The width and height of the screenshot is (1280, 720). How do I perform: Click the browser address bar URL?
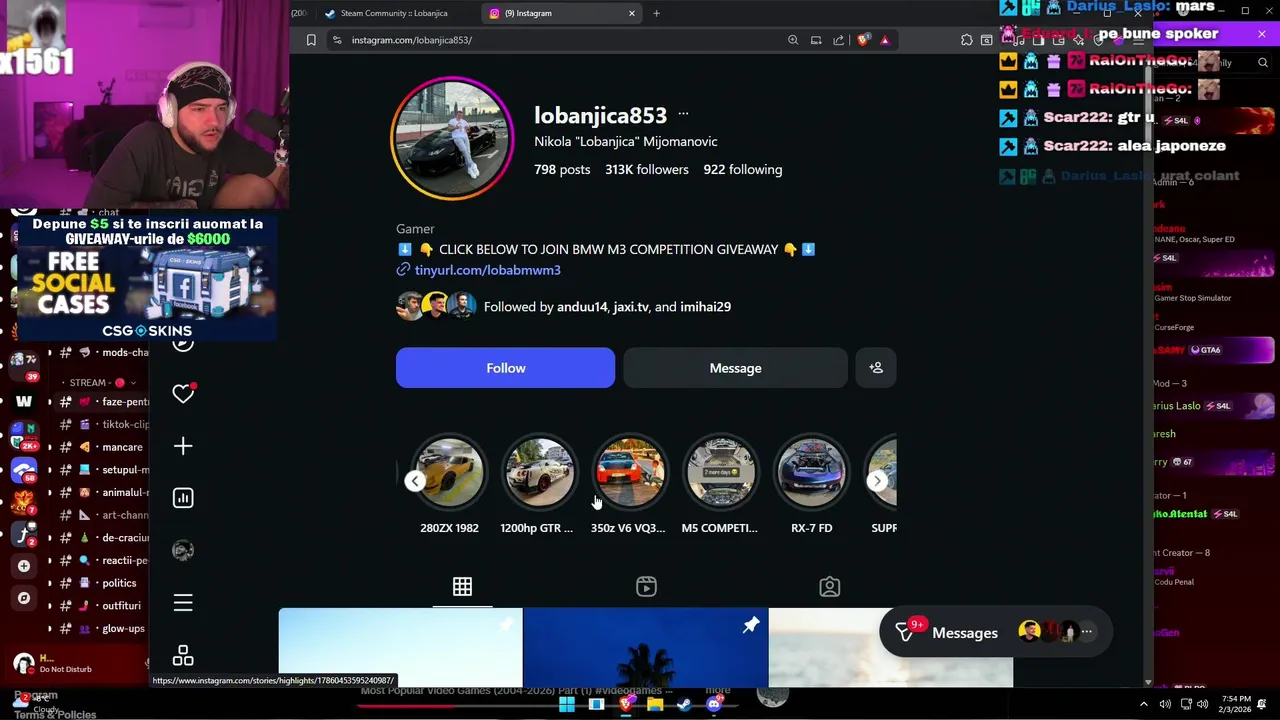[x=411, y=40]
